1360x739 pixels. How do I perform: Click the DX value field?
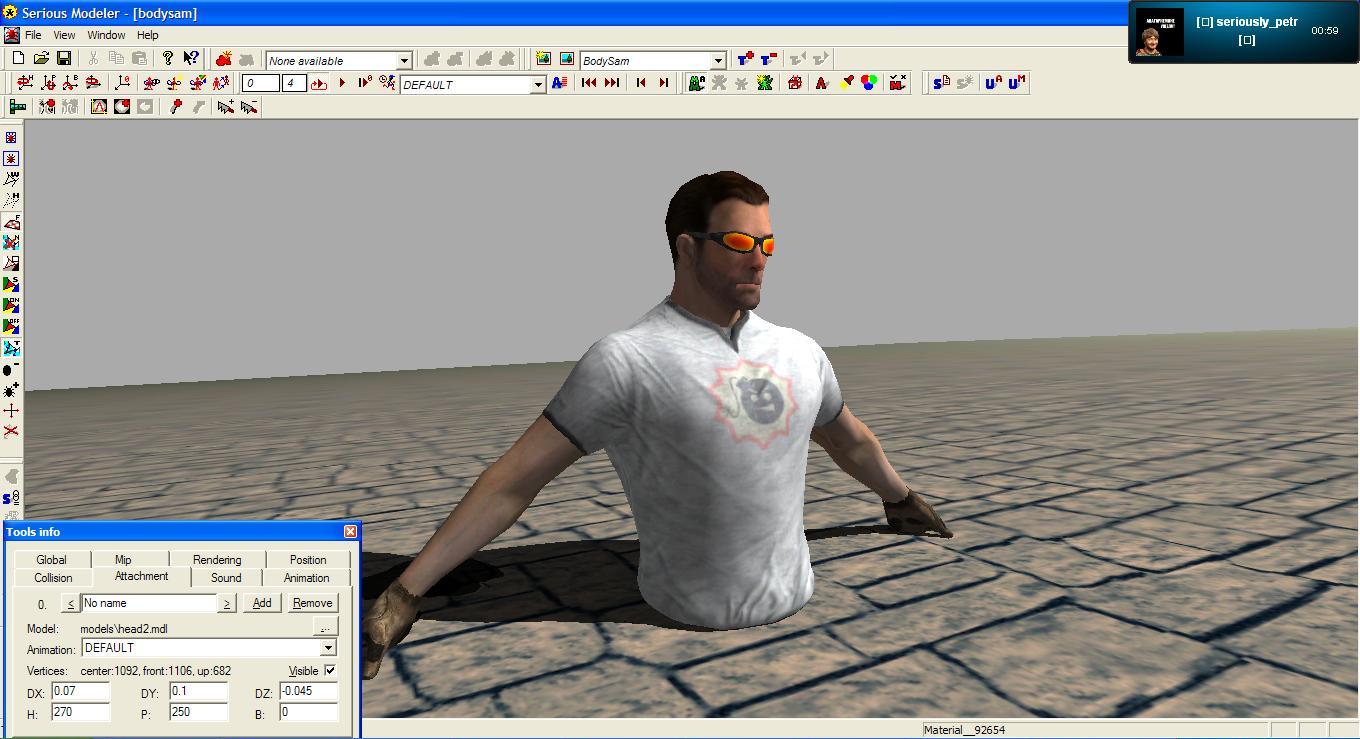[x=80, y=691]
